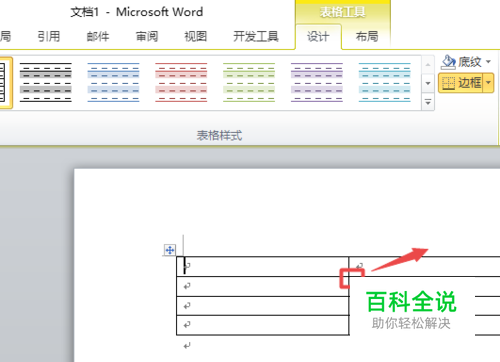Screen dimensions: 500x362
Task: Open the 底纹 shading dropdown arrow
Action: click(488, 62)
